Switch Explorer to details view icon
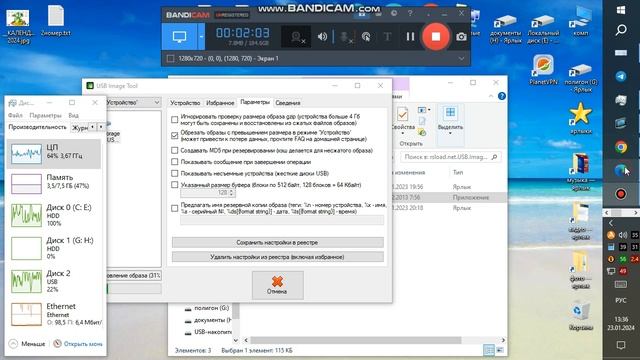This screenshot has height=360, width=640. (x=488, y=350)
